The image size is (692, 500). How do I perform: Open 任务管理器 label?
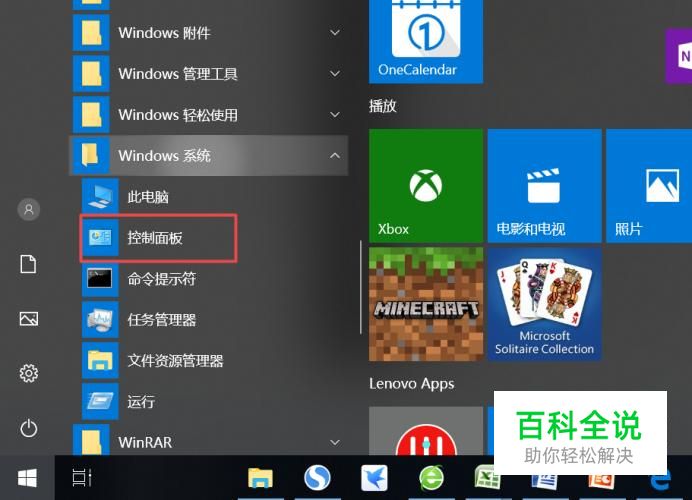tap(162, 320)
